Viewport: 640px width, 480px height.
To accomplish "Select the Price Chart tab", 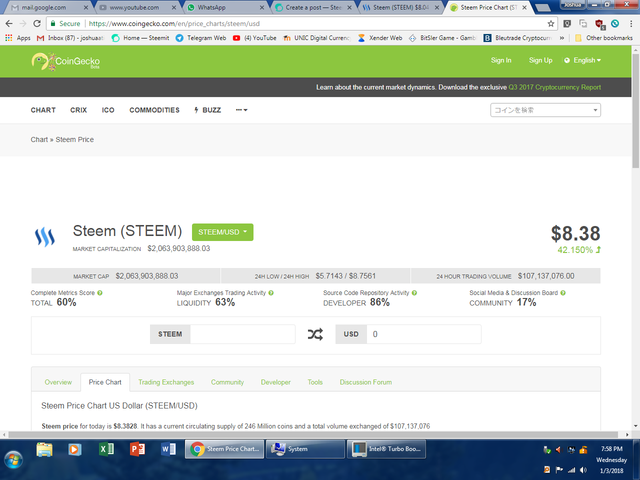I will point(105,382).
